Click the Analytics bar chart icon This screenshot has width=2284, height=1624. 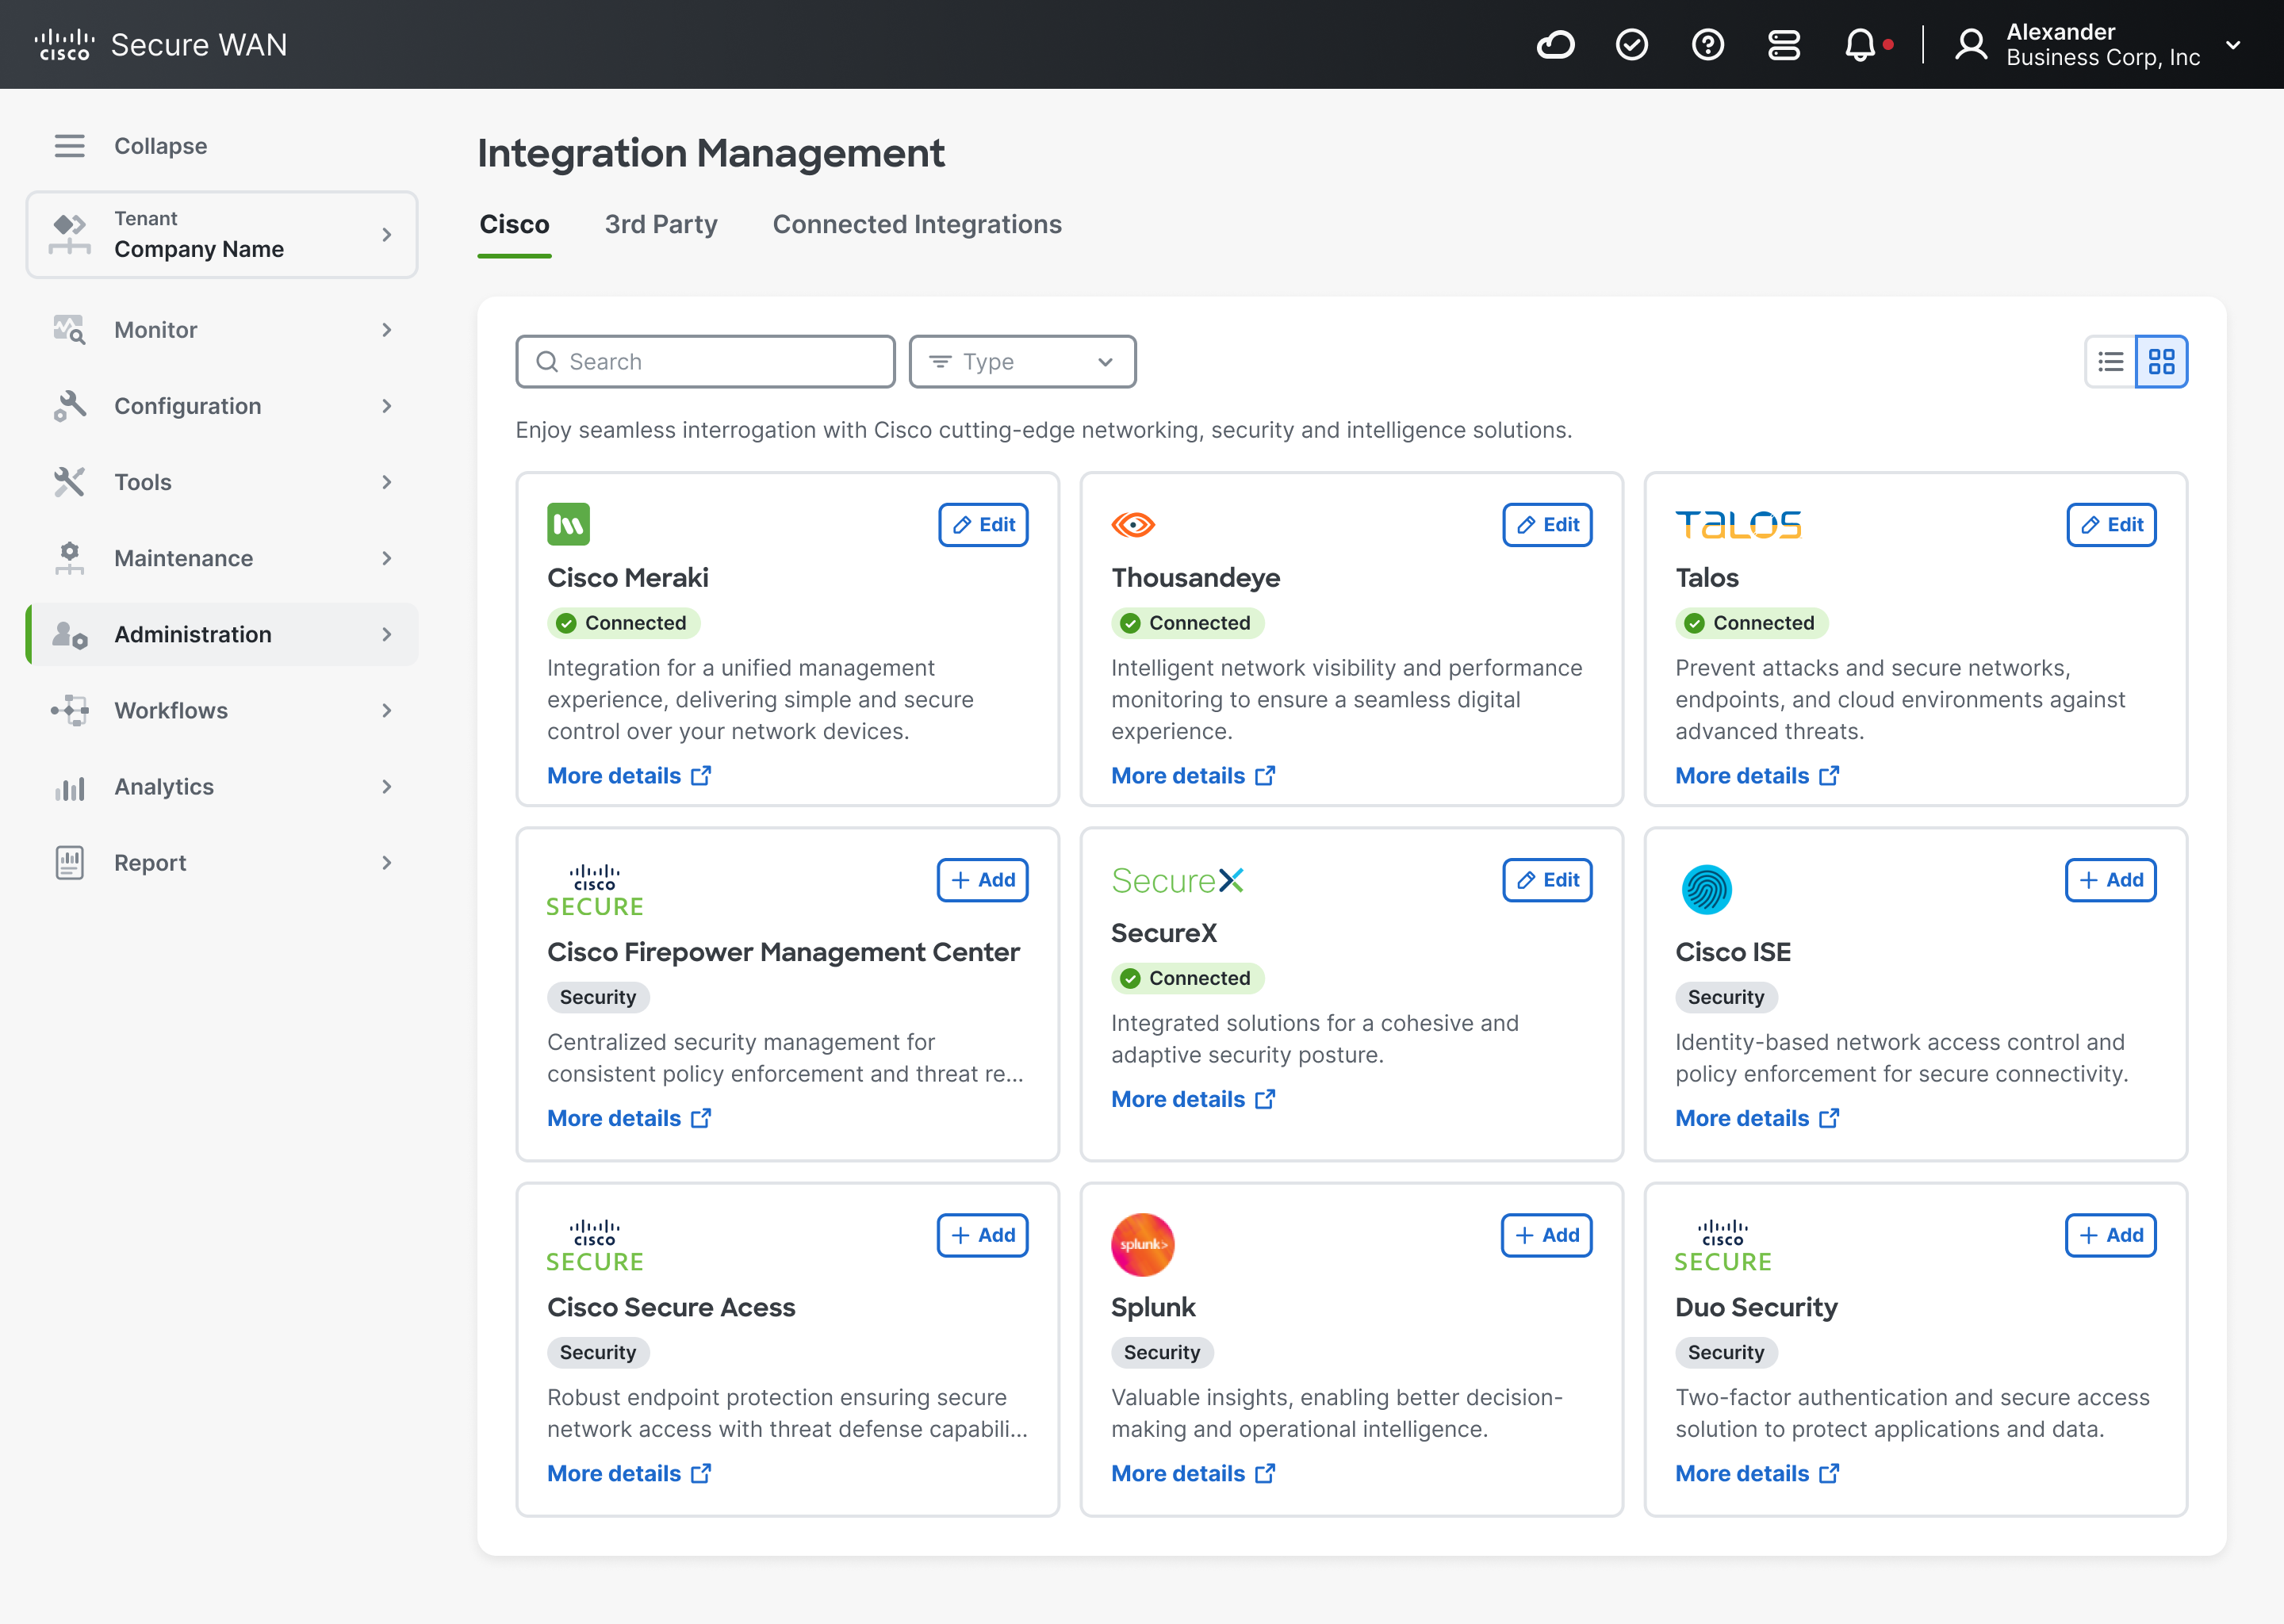(x=69, y=787)
